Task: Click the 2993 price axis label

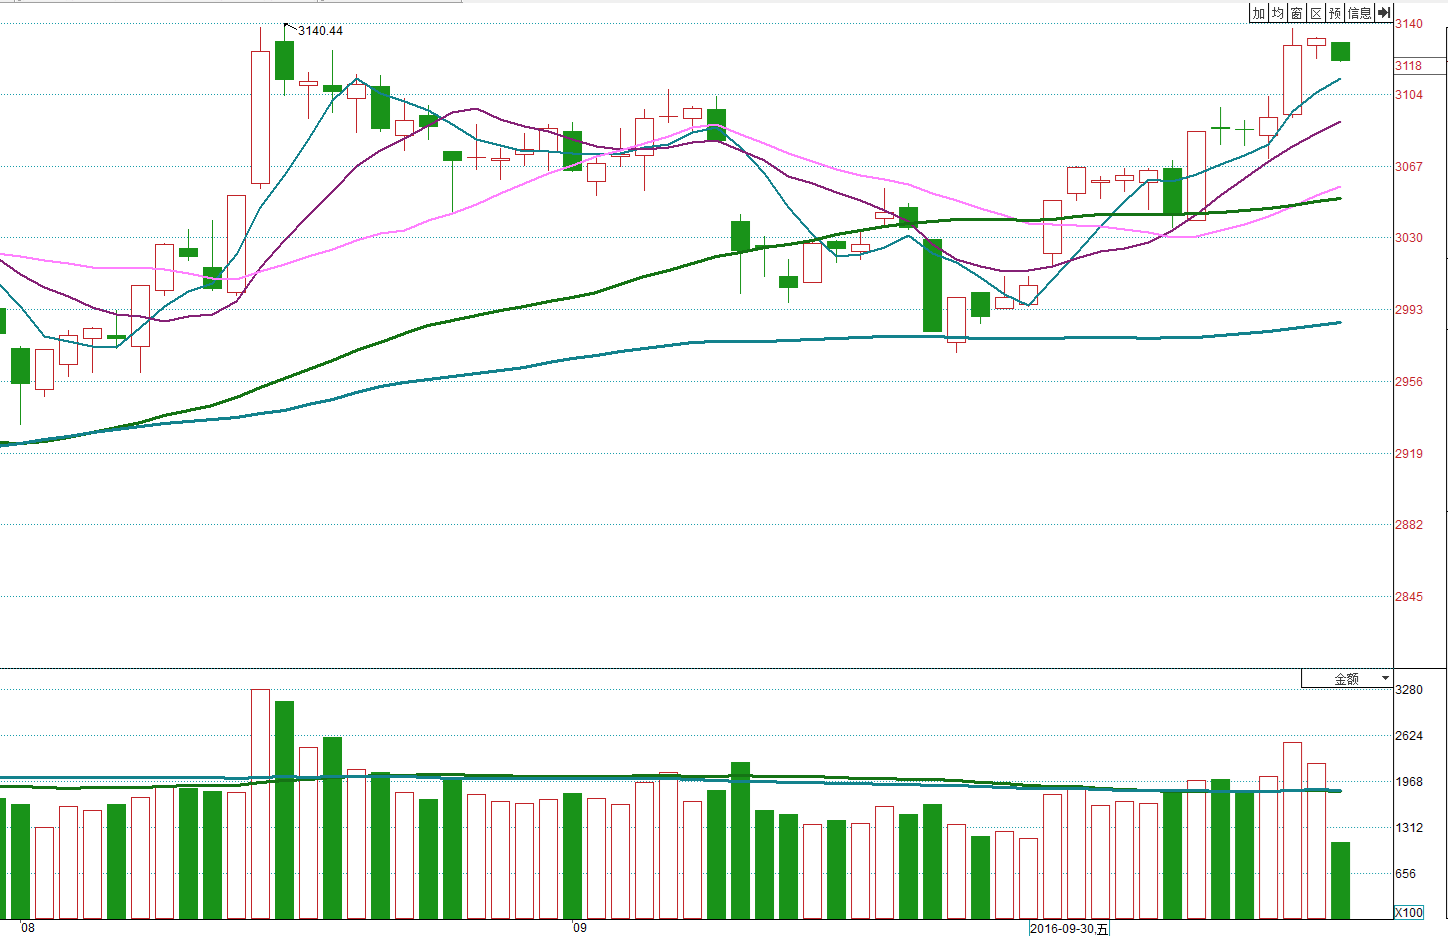Action: [1409, 310]
